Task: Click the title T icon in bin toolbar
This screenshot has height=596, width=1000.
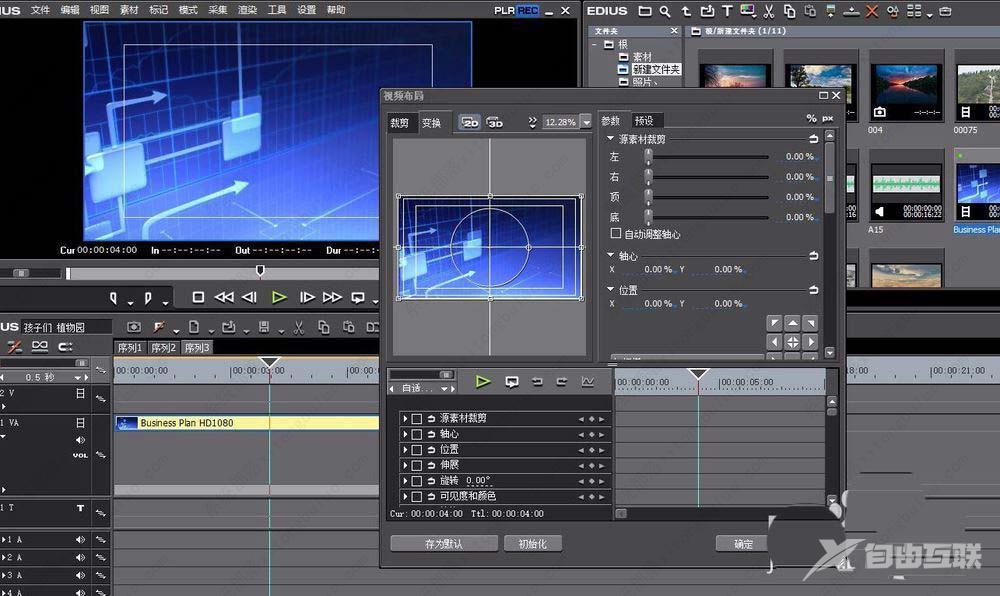Action: (727, 11)
